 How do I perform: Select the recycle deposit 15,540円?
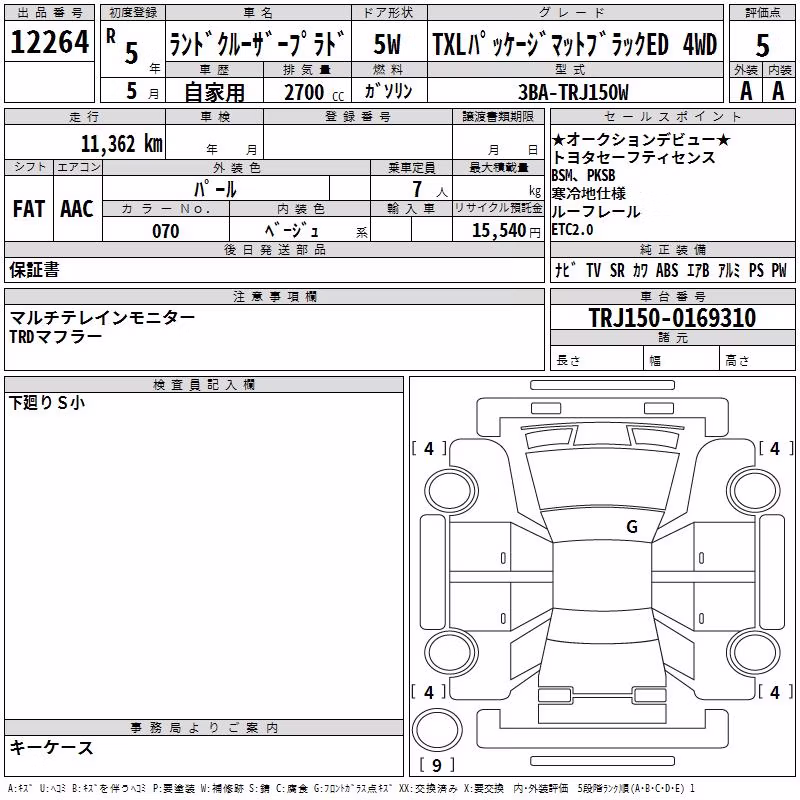pos(506,231)
